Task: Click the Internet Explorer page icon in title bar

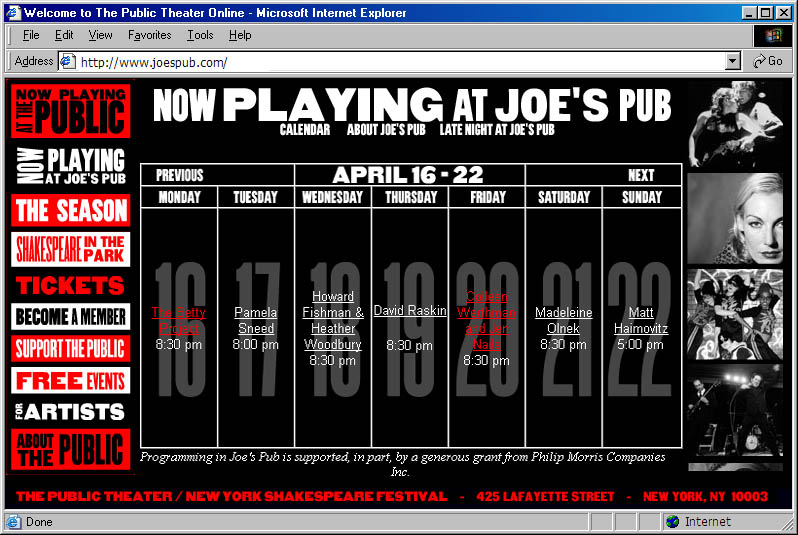Action: (13, 12)
